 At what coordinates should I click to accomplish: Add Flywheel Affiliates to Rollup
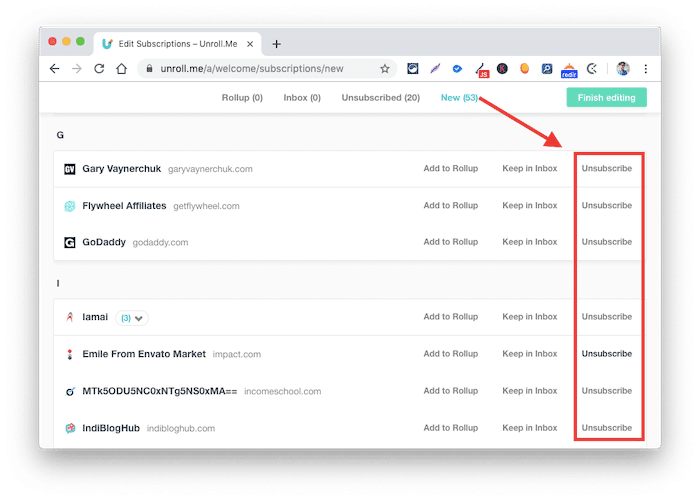point(451,206)
